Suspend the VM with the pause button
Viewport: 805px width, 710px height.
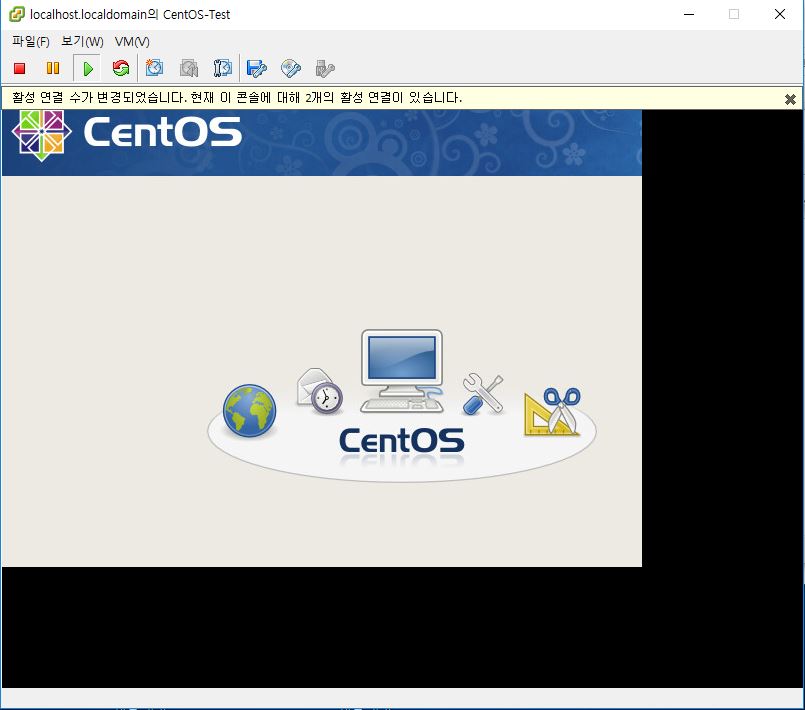(x=53, y=68)
